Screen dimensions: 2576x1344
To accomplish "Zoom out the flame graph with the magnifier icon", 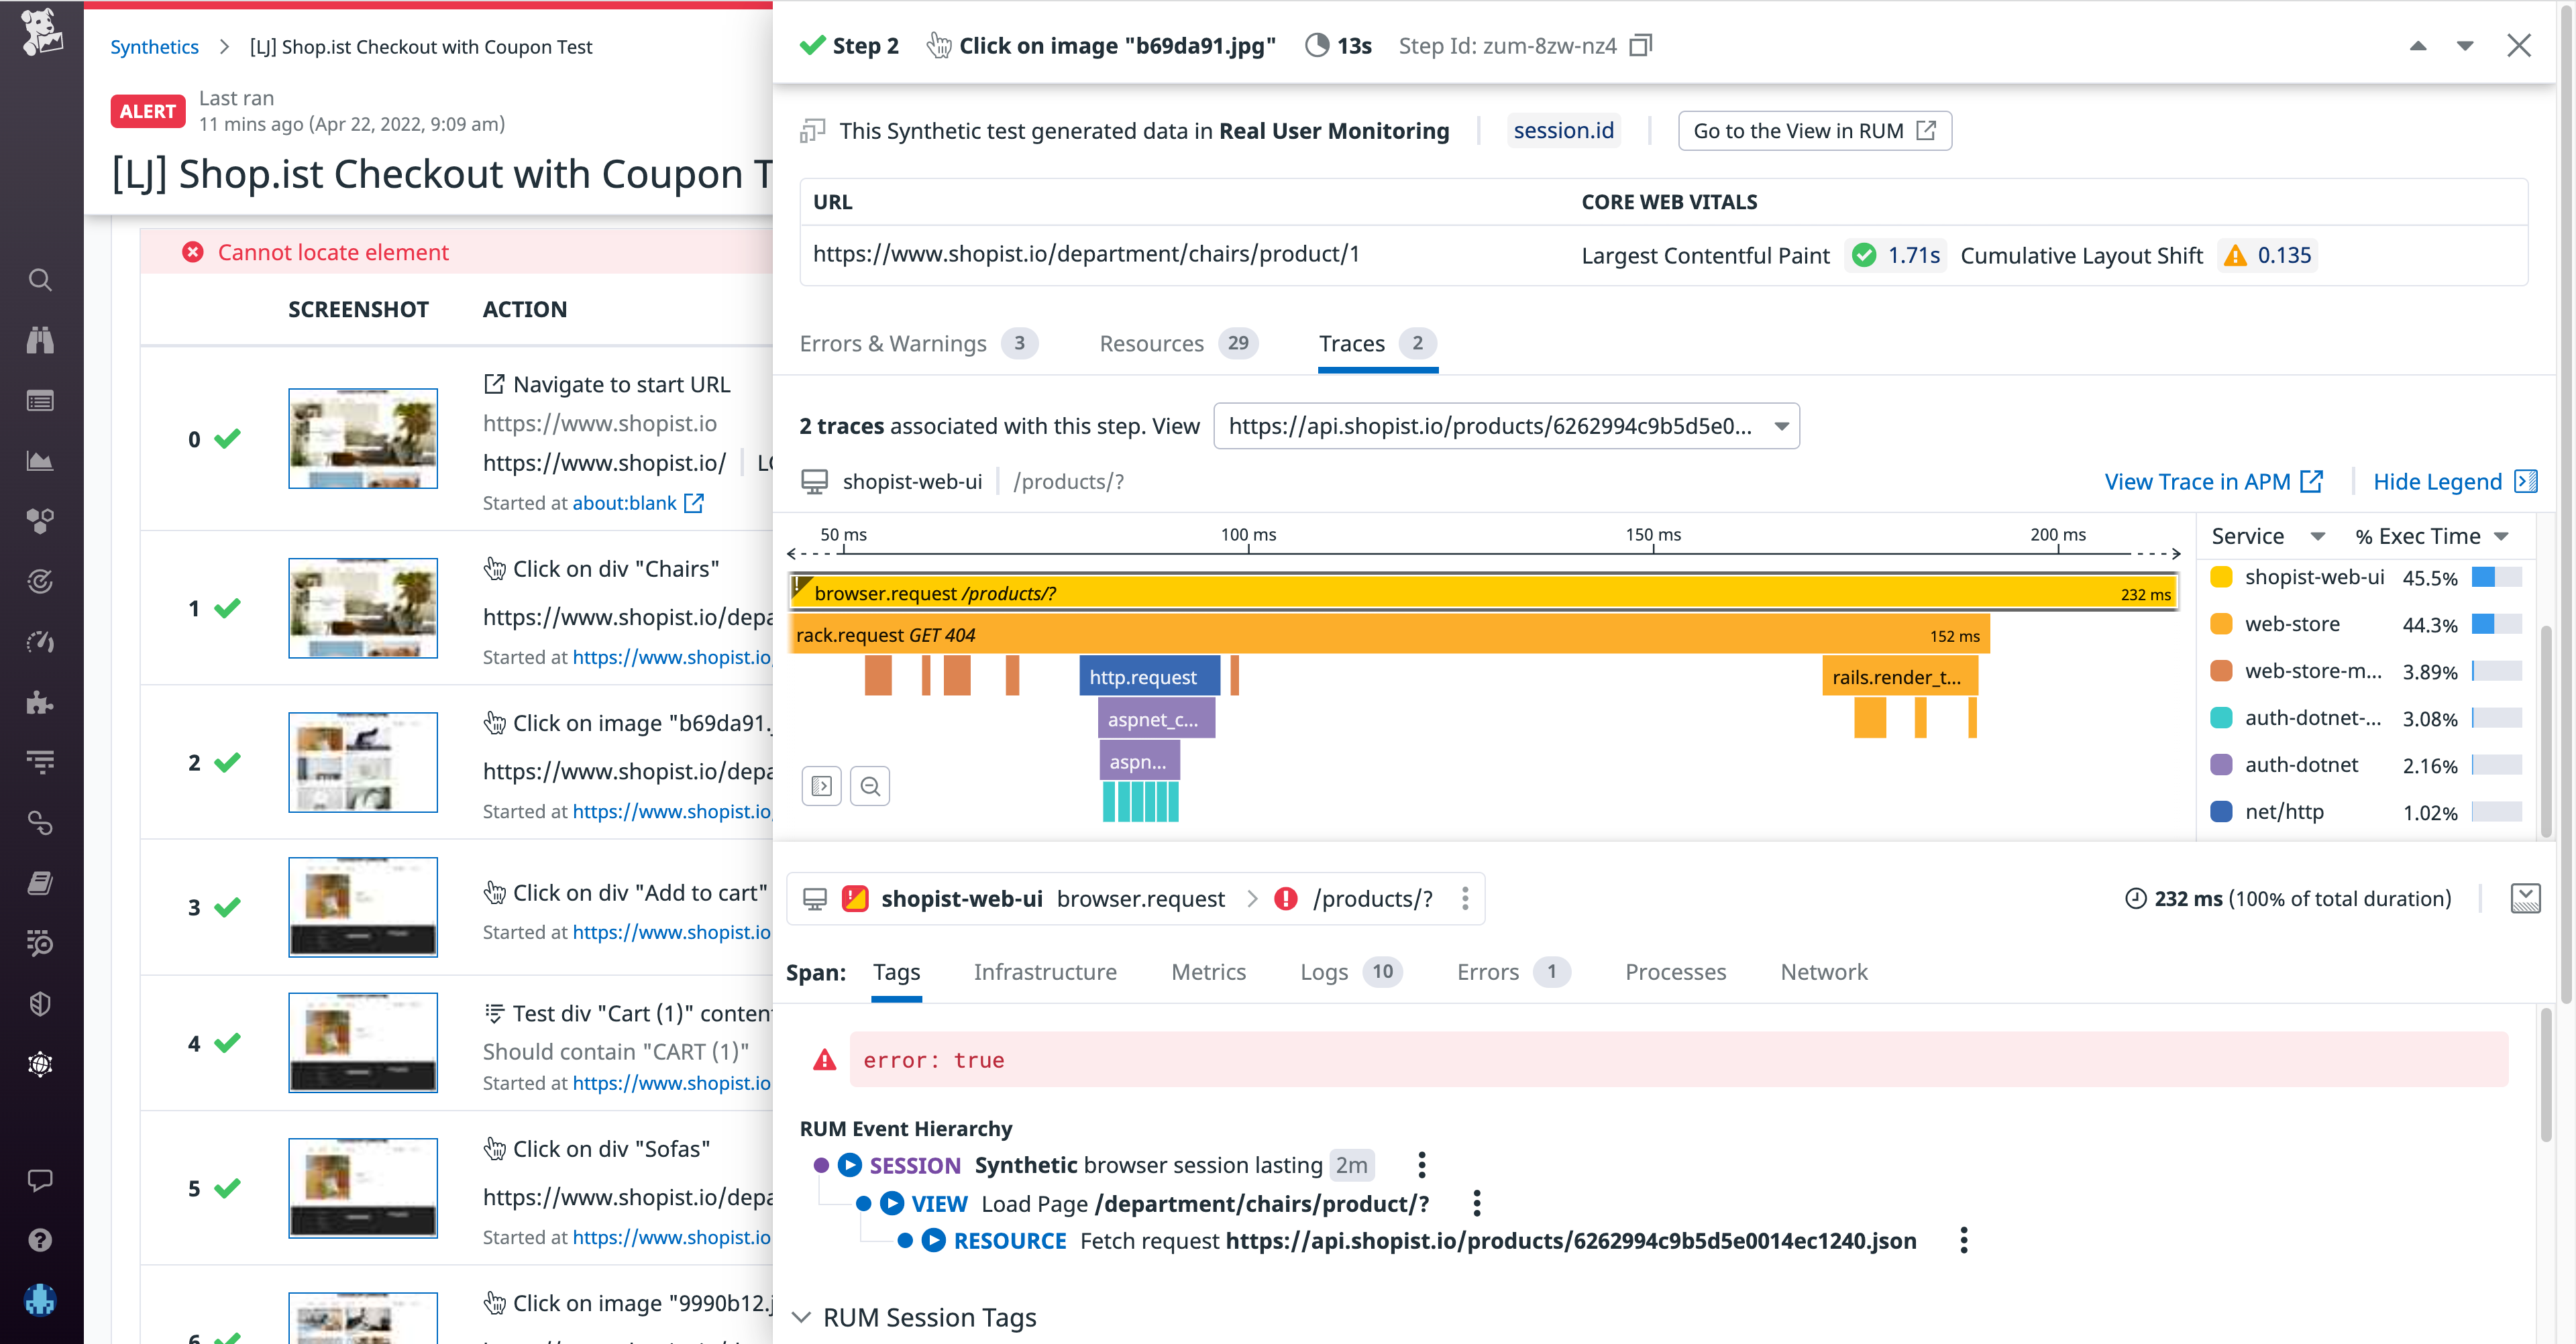I will point(869,786).
